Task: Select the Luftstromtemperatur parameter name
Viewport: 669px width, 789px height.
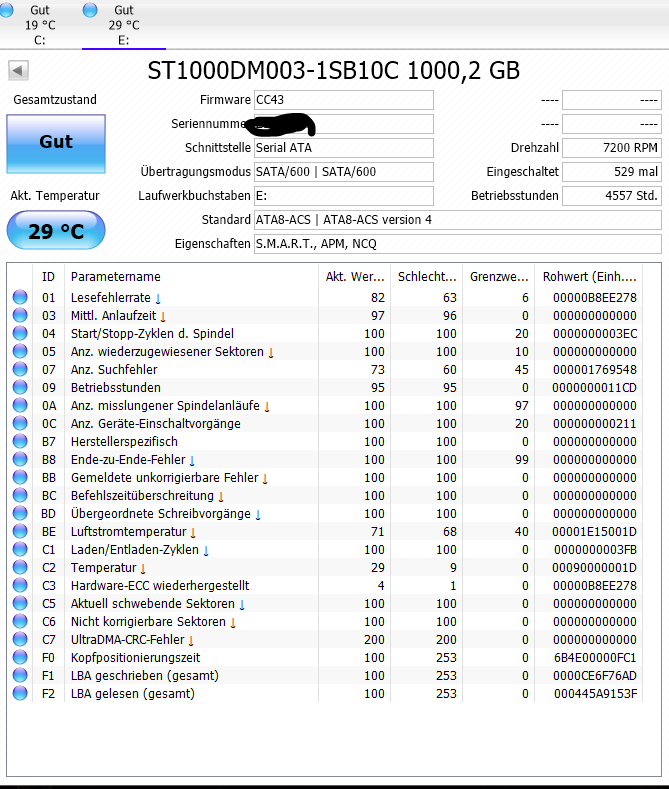Action: 133,531
